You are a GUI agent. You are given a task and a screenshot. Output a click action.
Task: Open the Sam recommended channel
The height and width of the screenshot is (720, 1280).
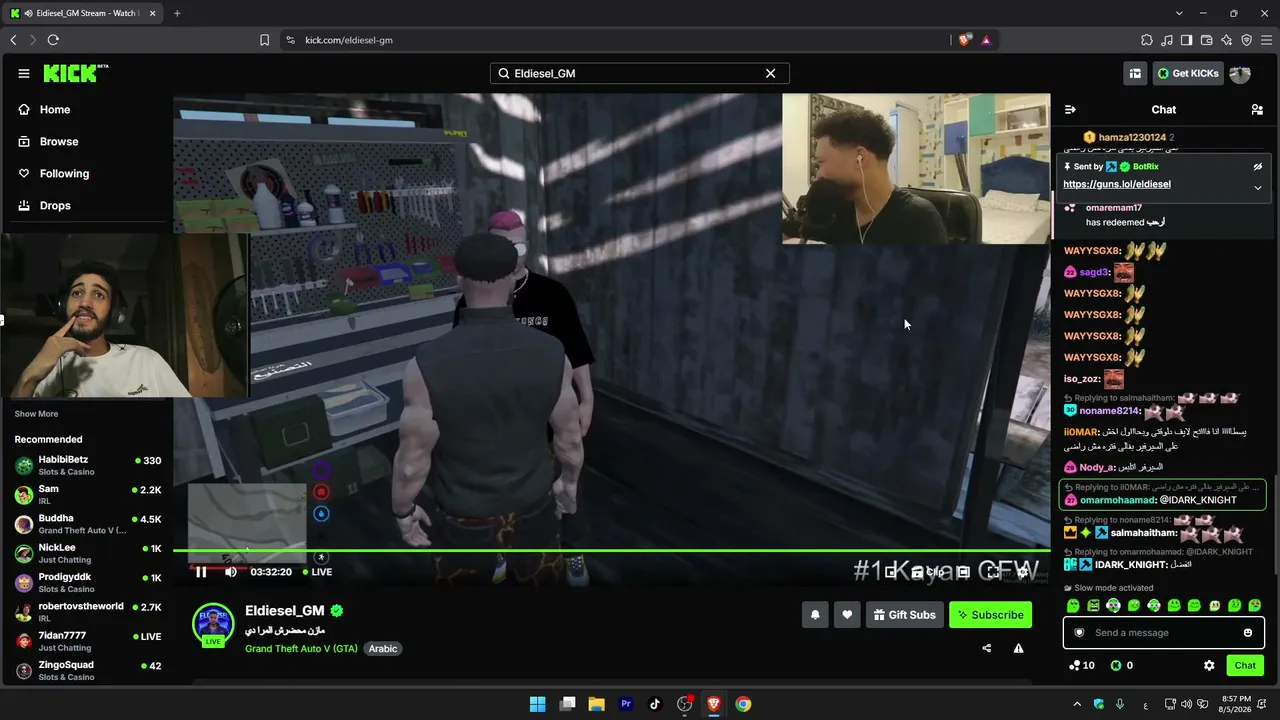88,495
